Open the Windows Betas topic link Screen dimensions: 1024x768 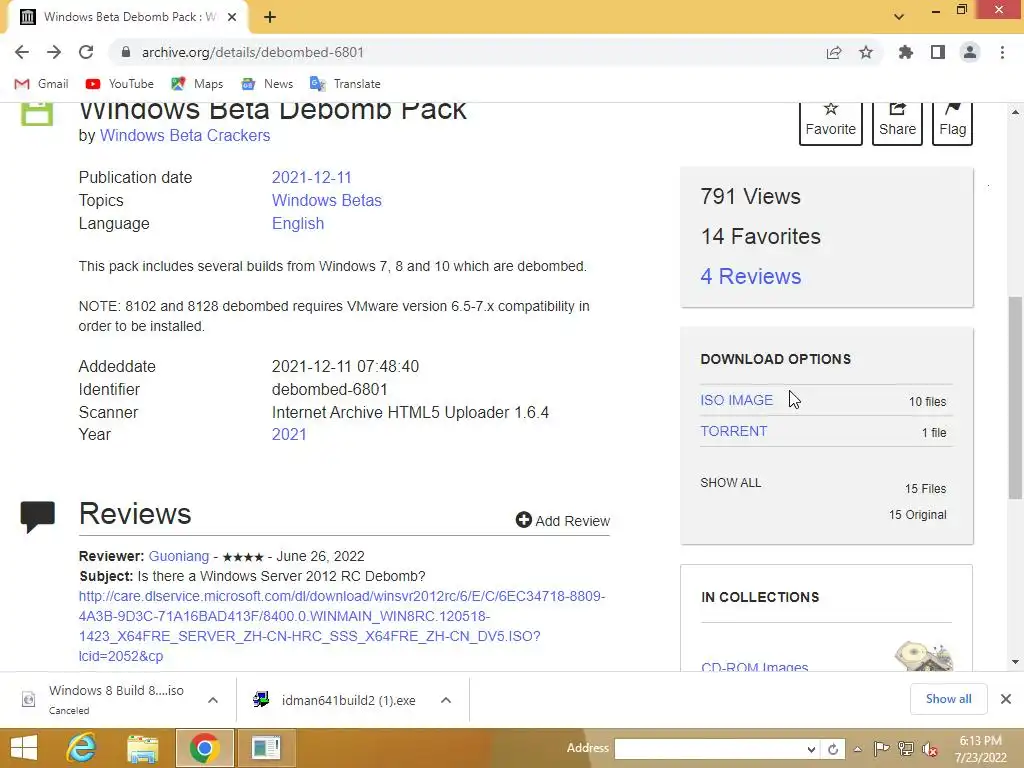coord(327,200)
